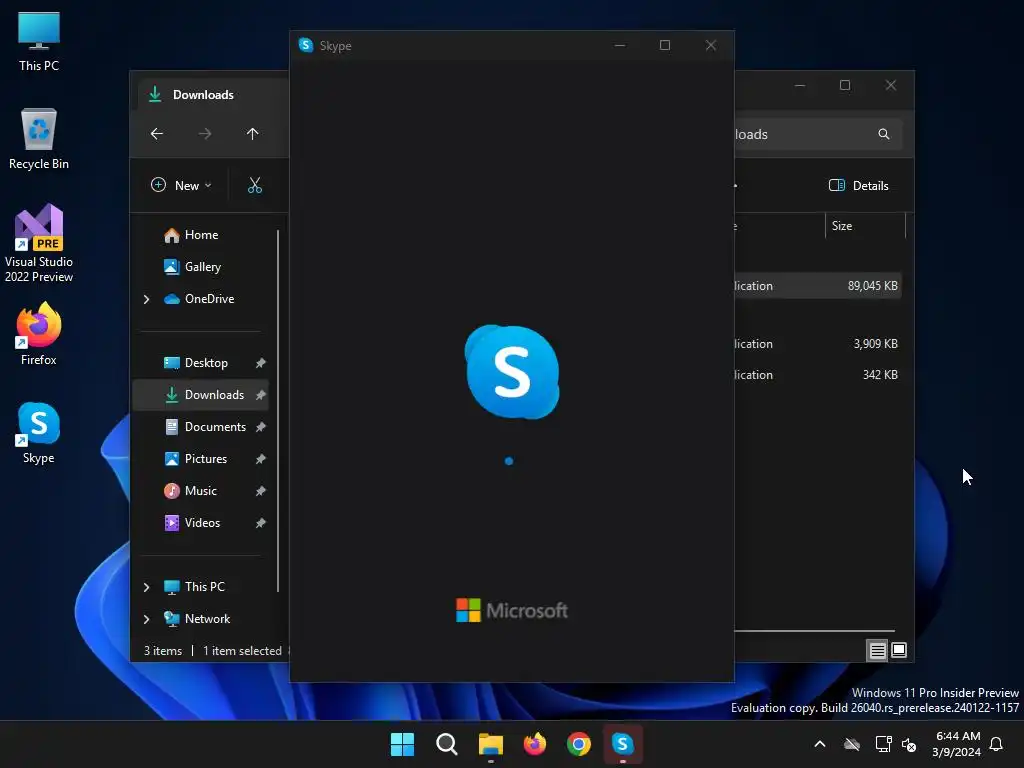This screenshot has height=768, width=1024.
Task: Click the OneDrive cloud tray icon
Action: click(852, 744)
